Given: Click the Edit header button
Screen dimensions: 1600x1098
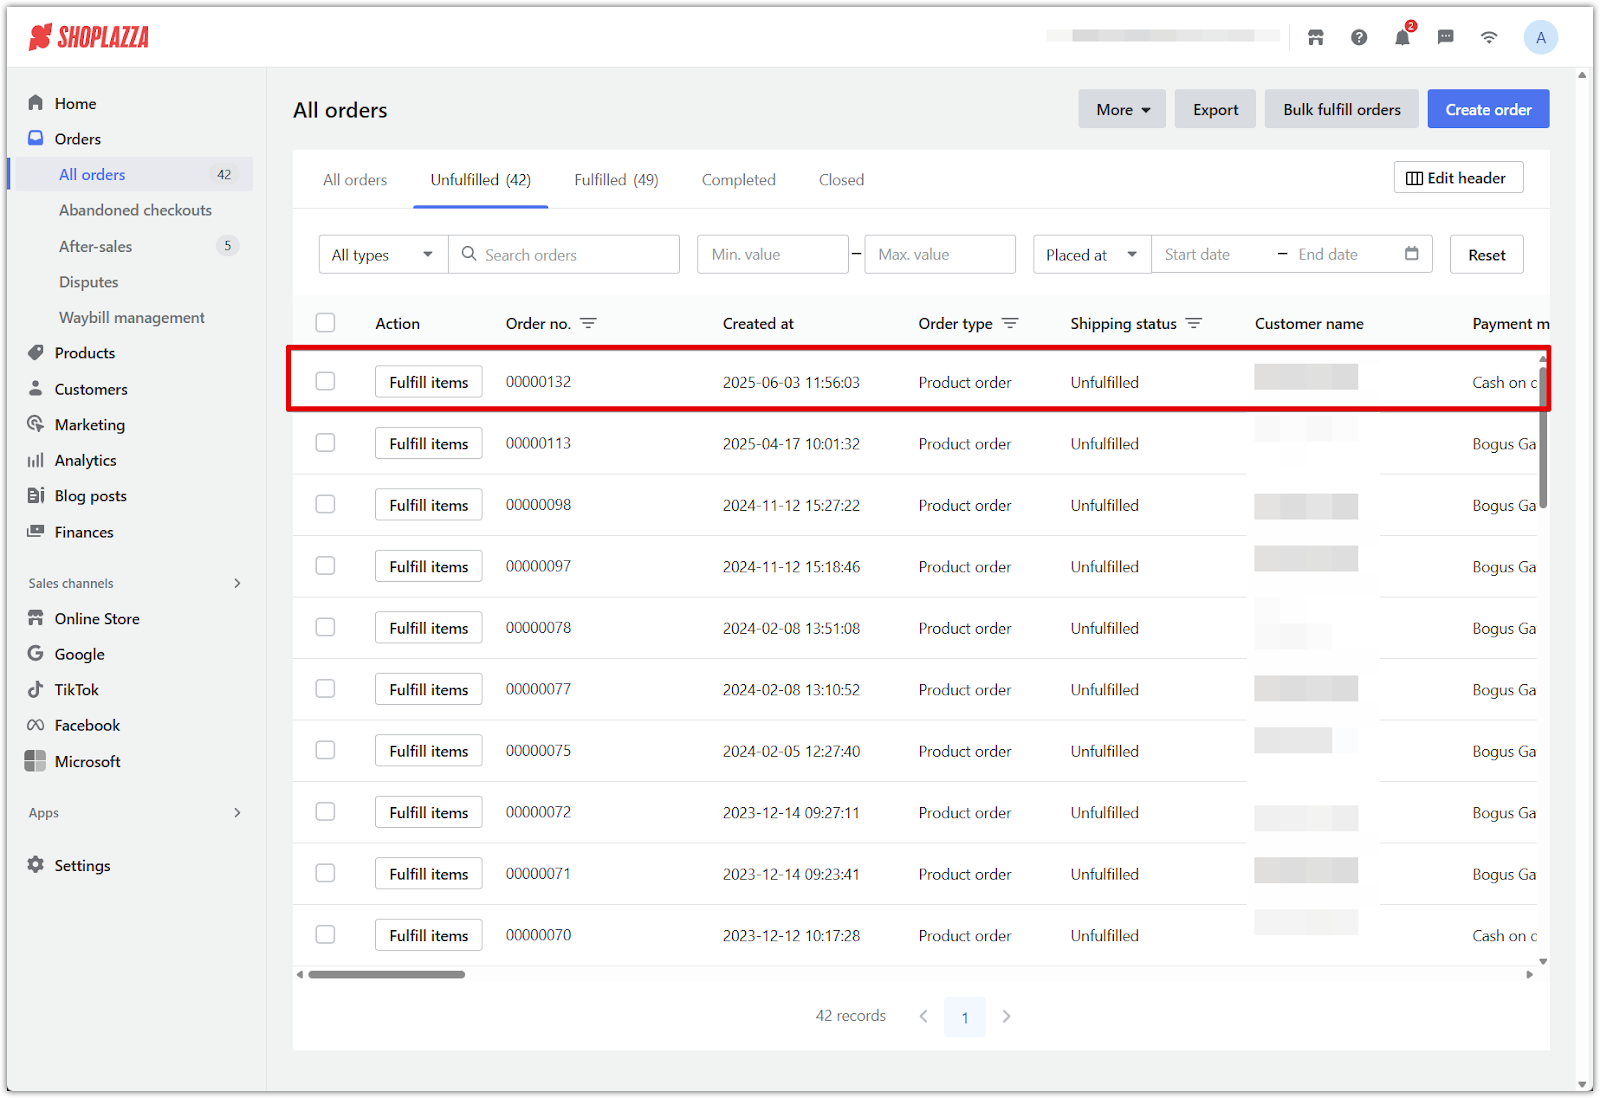Looking at the screenshot, I should (1458, 177).
